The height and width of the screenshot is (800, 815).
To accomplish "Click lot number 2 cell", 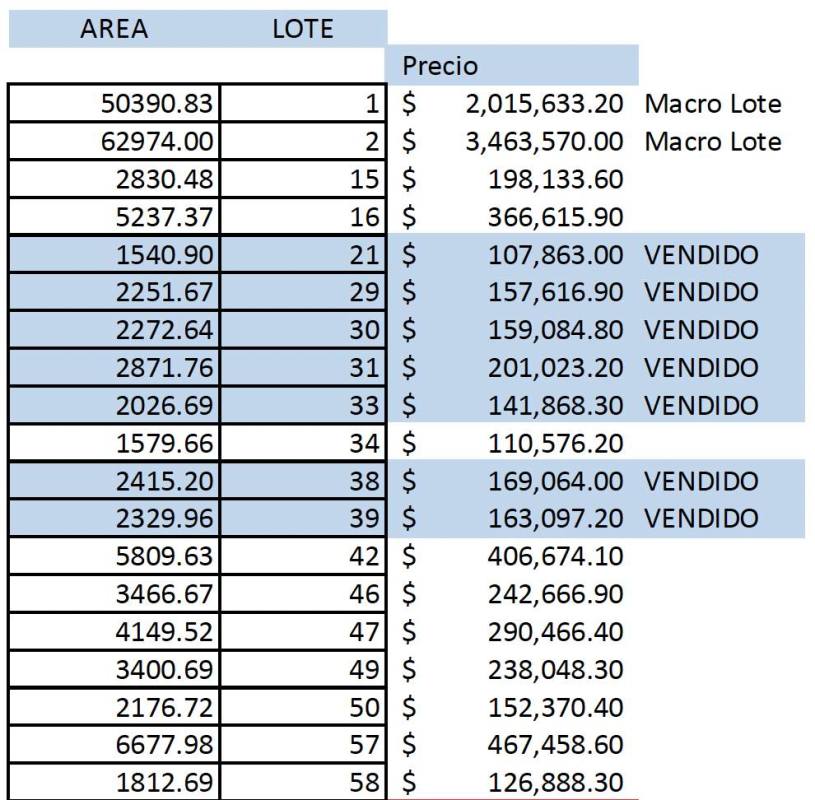I will 303,142.
